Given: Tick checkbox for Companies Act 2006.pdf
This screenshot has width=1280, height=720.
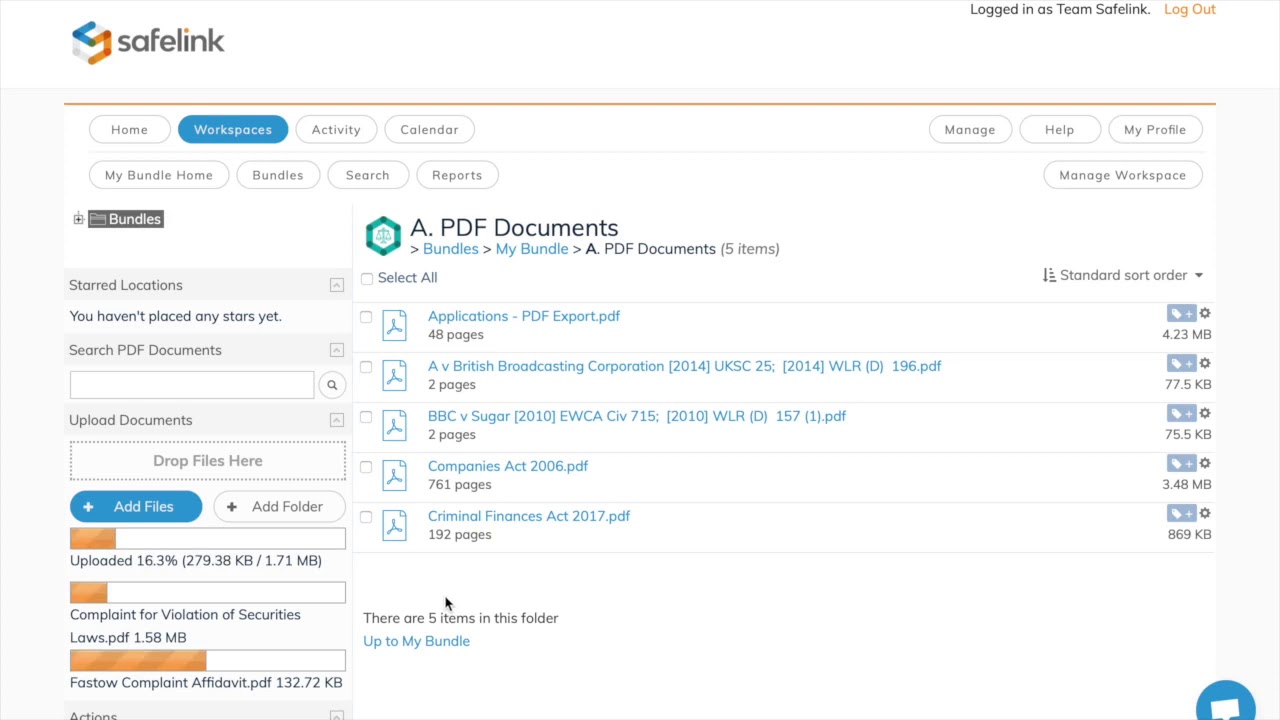Looking at the screenshot, I should [366, 467].
